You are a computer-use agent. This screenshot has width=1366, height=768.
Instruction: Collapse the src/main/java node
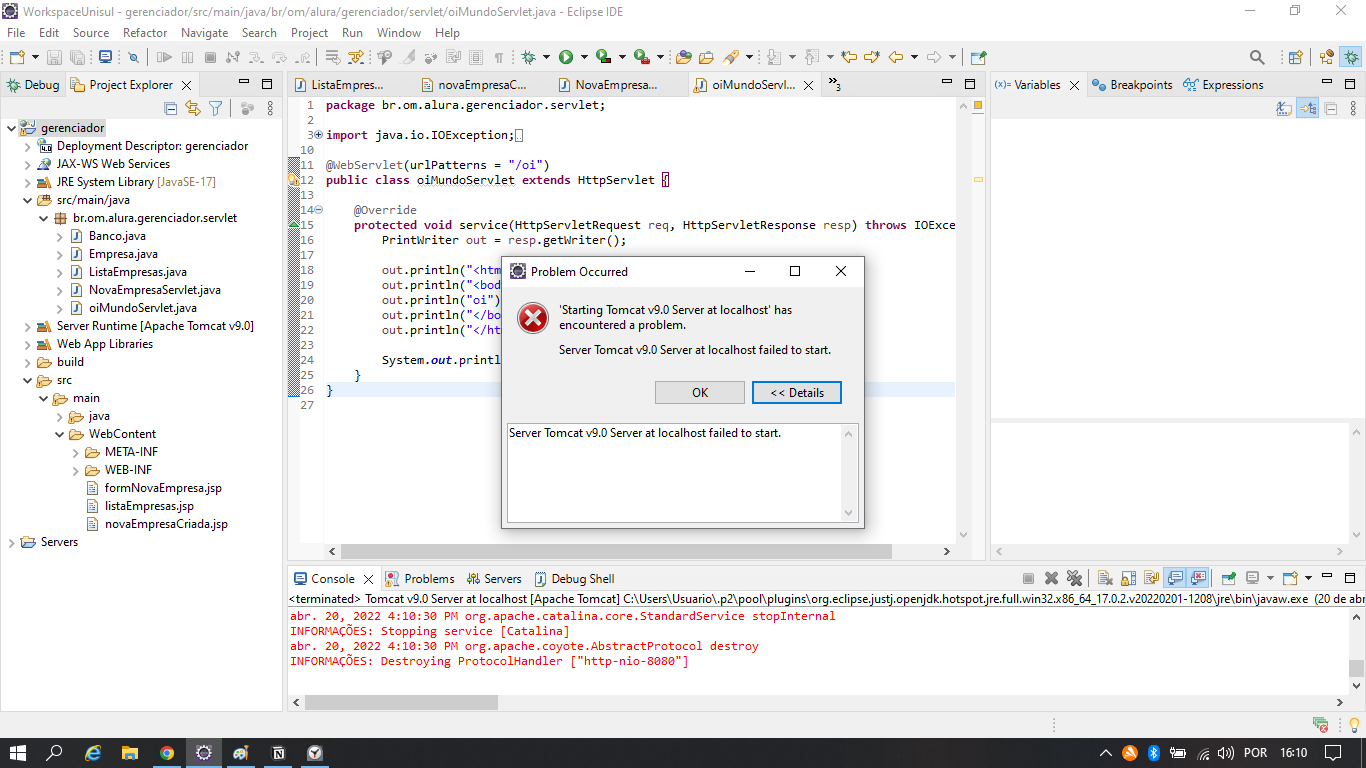[x=28, y=200]
